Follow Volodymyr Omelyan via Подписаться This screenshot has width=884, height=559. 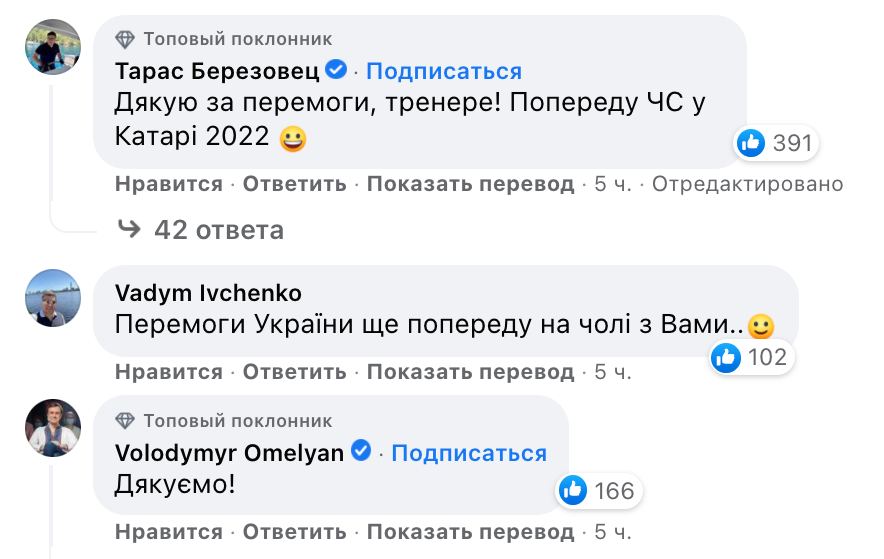coord(469,452)
